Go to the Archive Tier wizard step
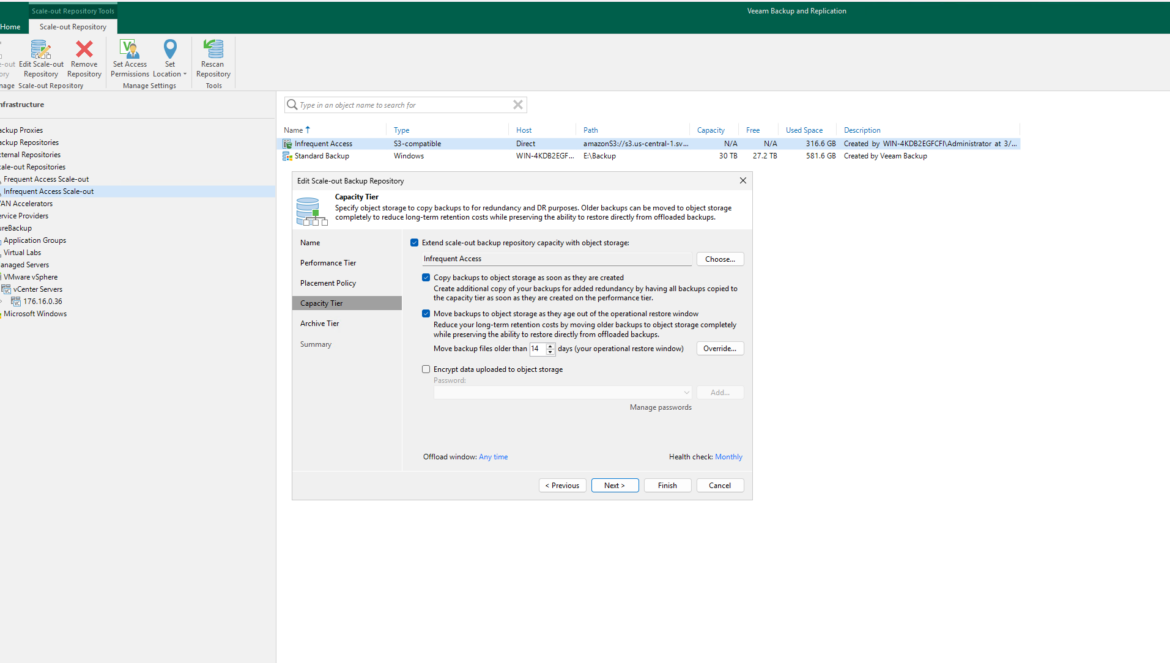This screenshot has height=663, width=1170. 319,324
